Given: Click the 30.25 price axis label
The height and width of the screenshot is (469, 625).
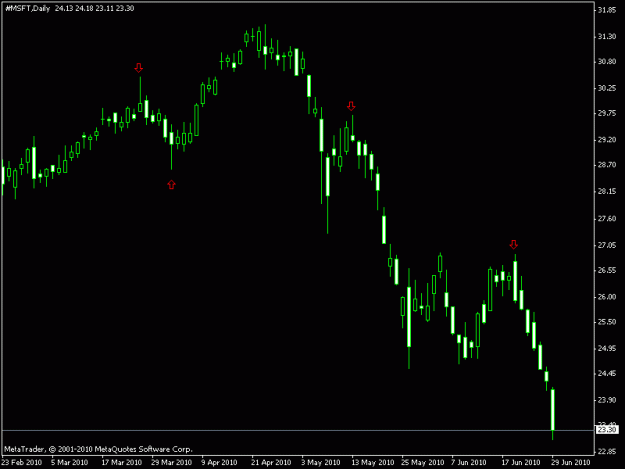Looking at the screenshot, I should point(607,88).
